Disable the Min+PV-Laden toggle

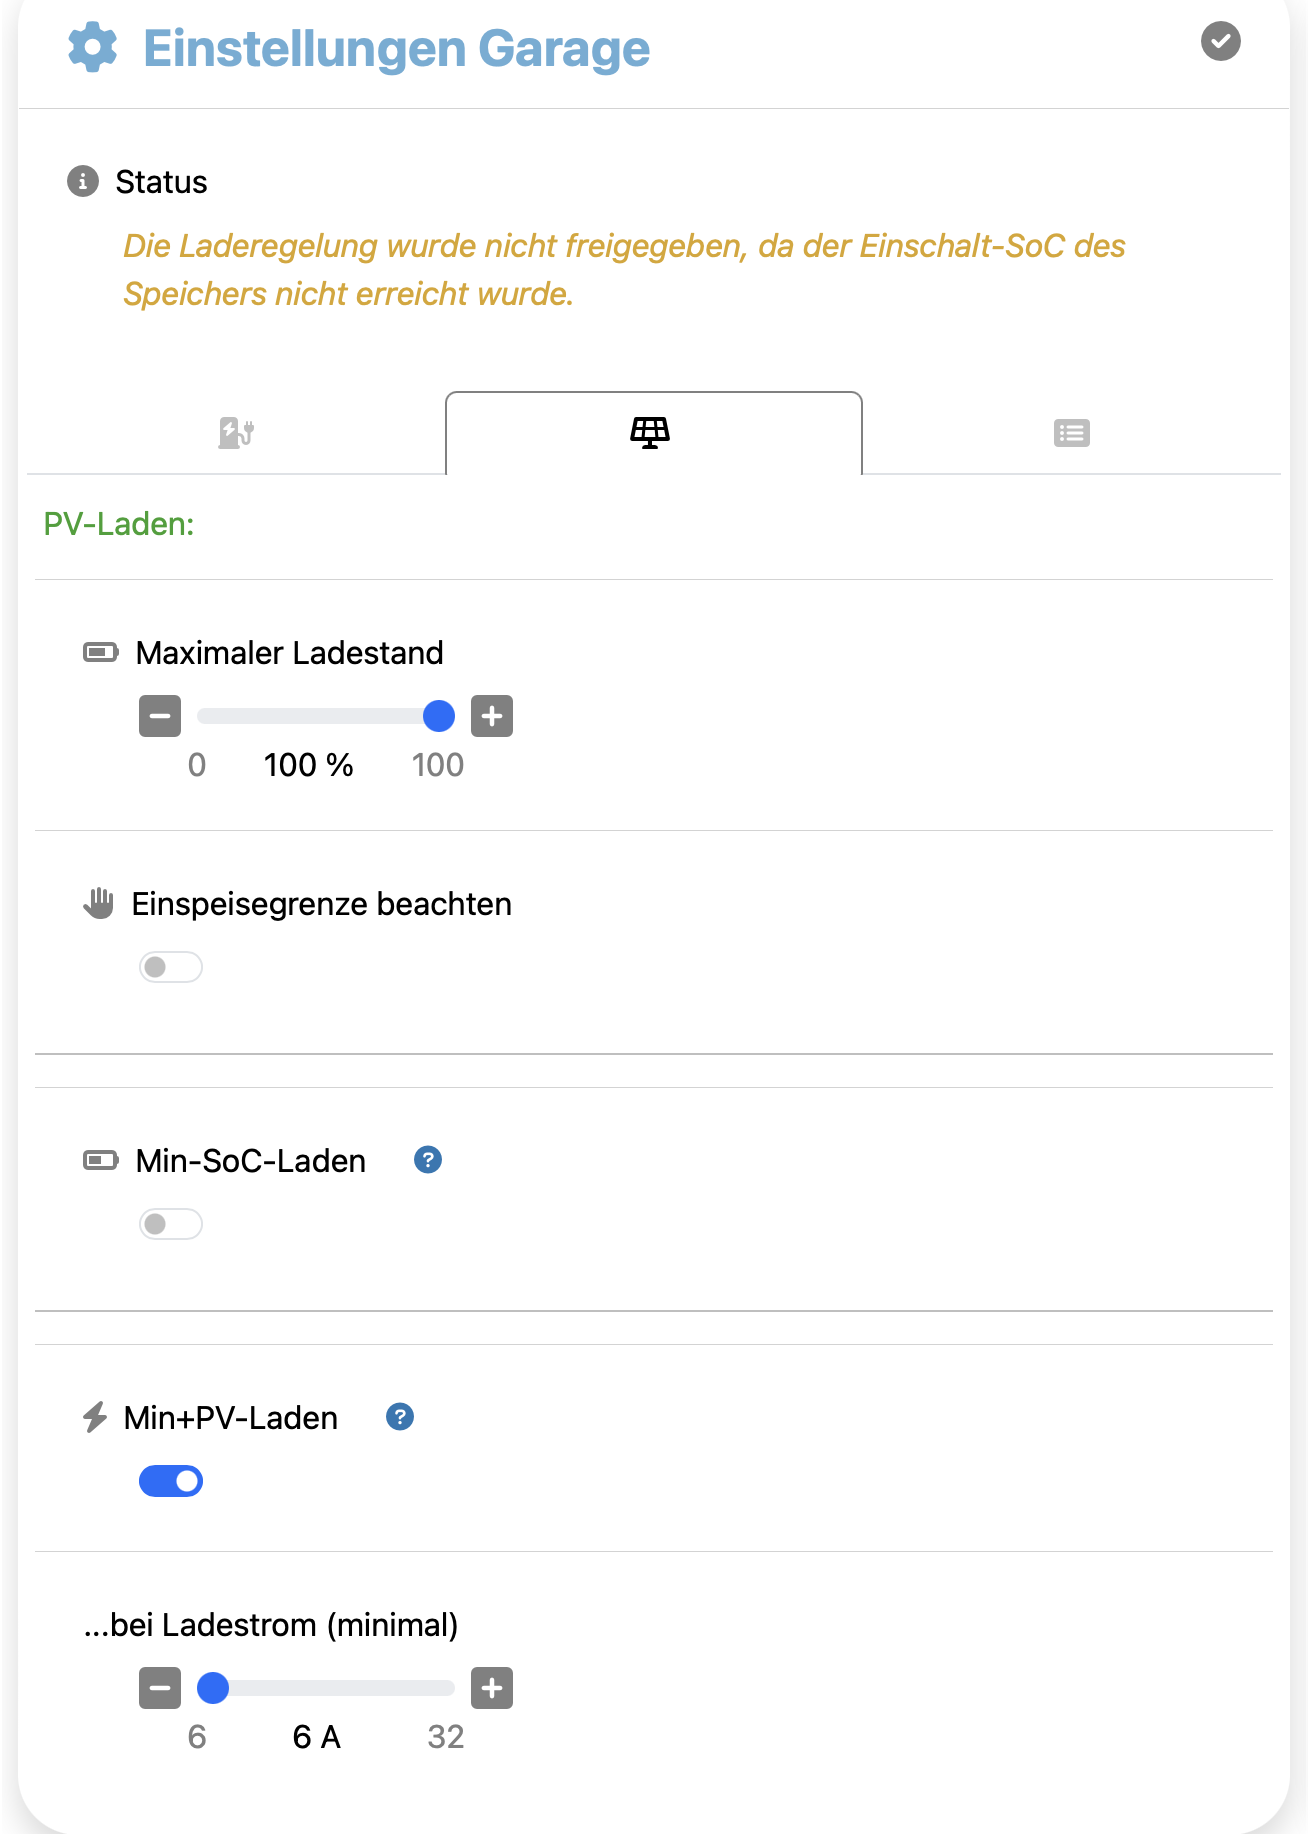(x=171, y=1481)
